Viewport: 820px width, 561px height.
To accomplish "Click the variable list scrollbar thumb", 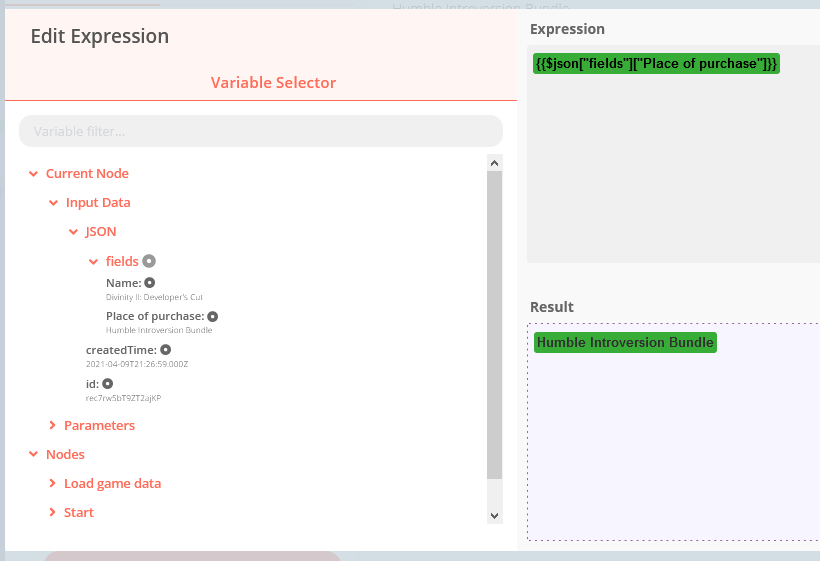I will [x=494, y=320].
